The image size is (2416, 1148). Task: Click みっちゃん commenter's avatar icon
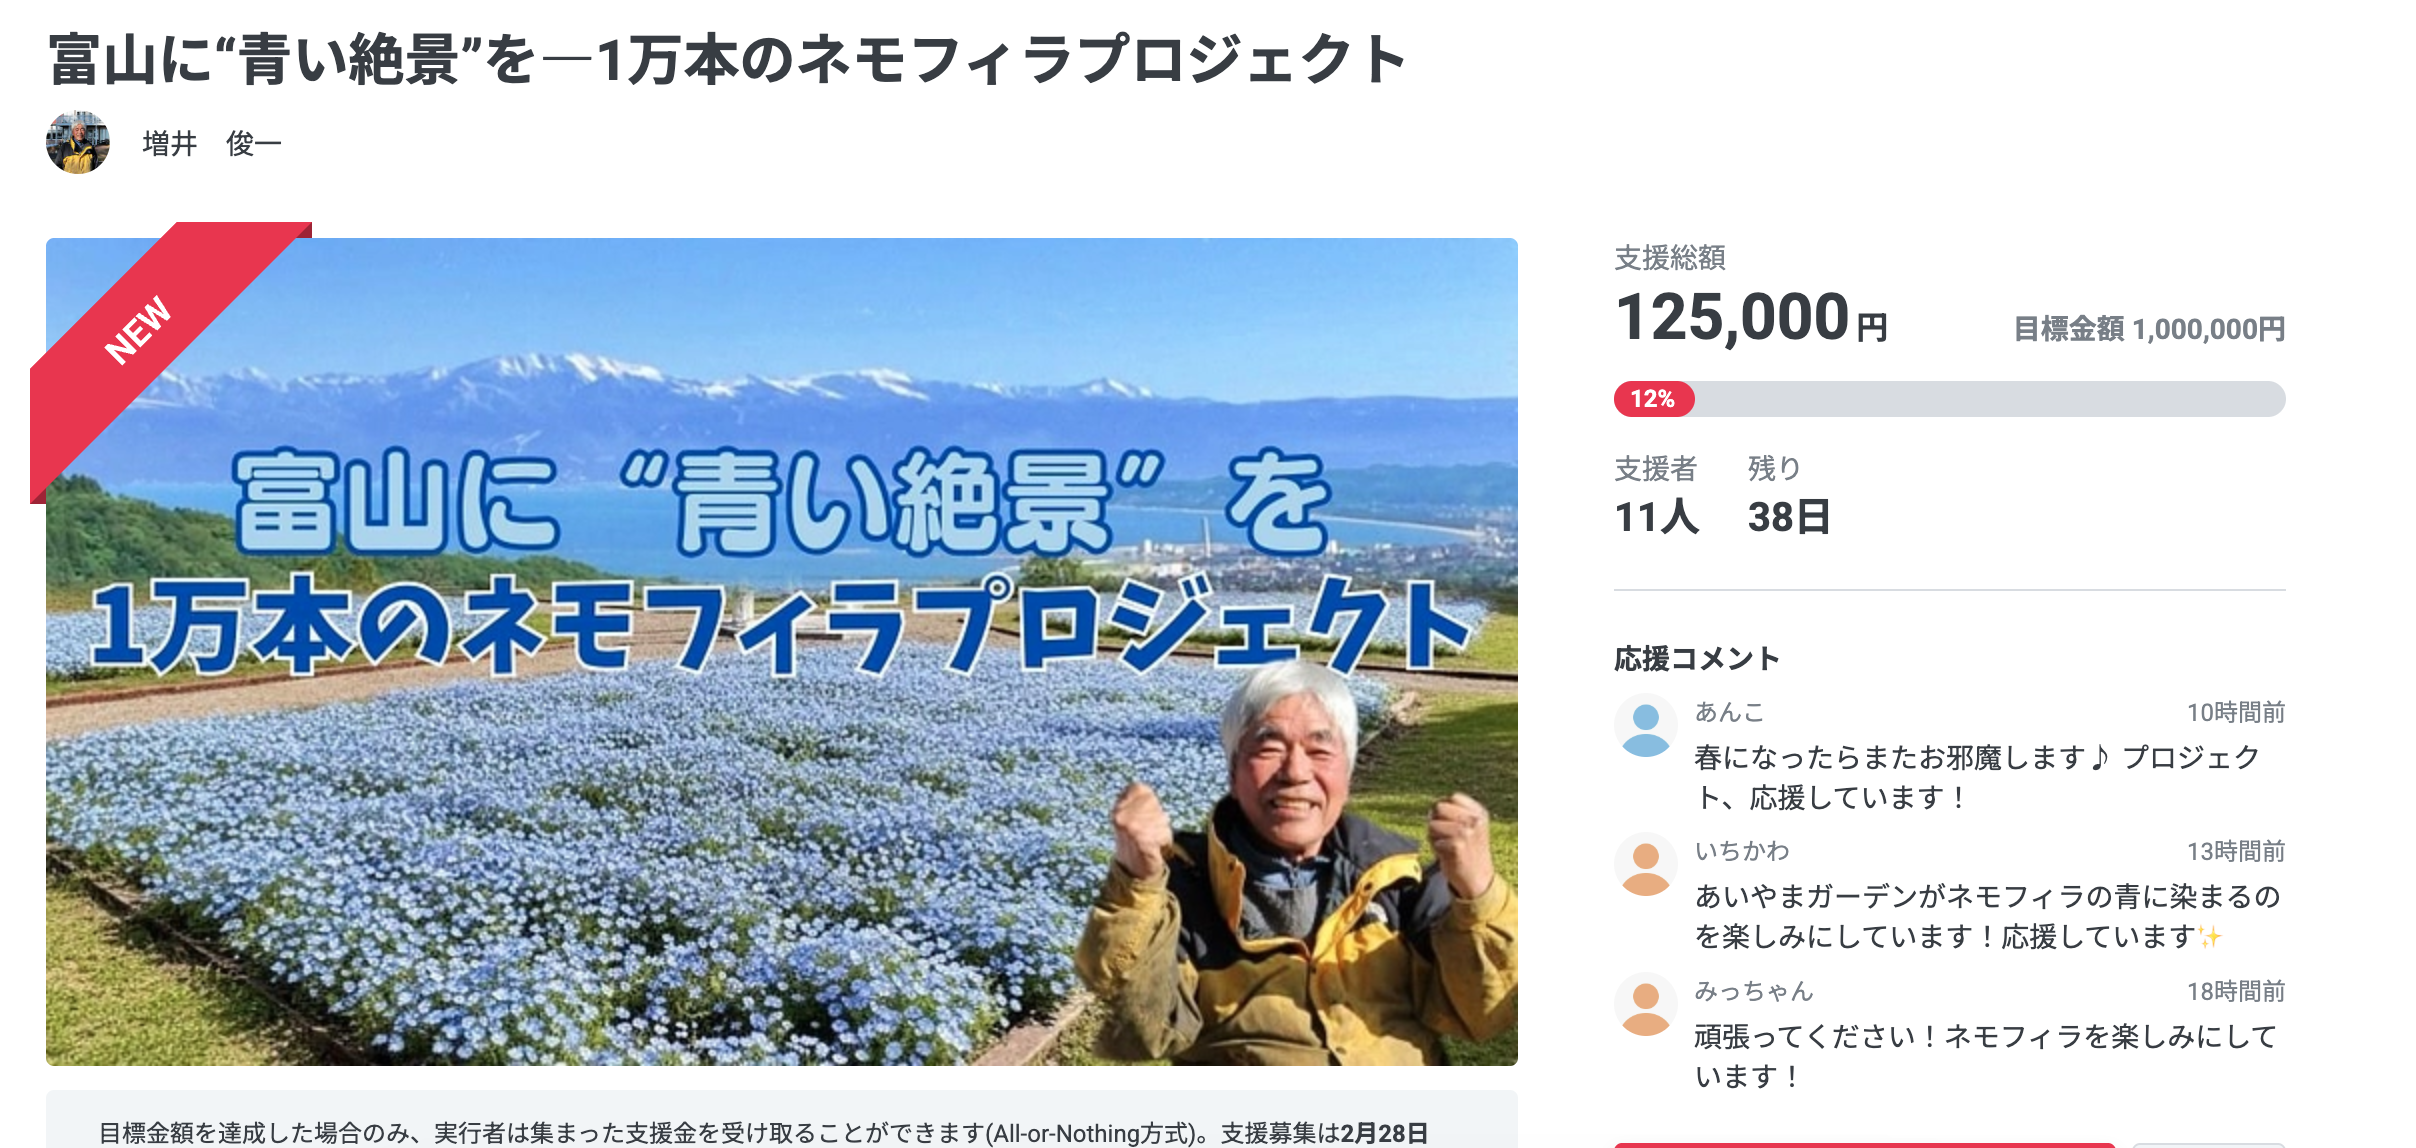pos(1646,1005)
